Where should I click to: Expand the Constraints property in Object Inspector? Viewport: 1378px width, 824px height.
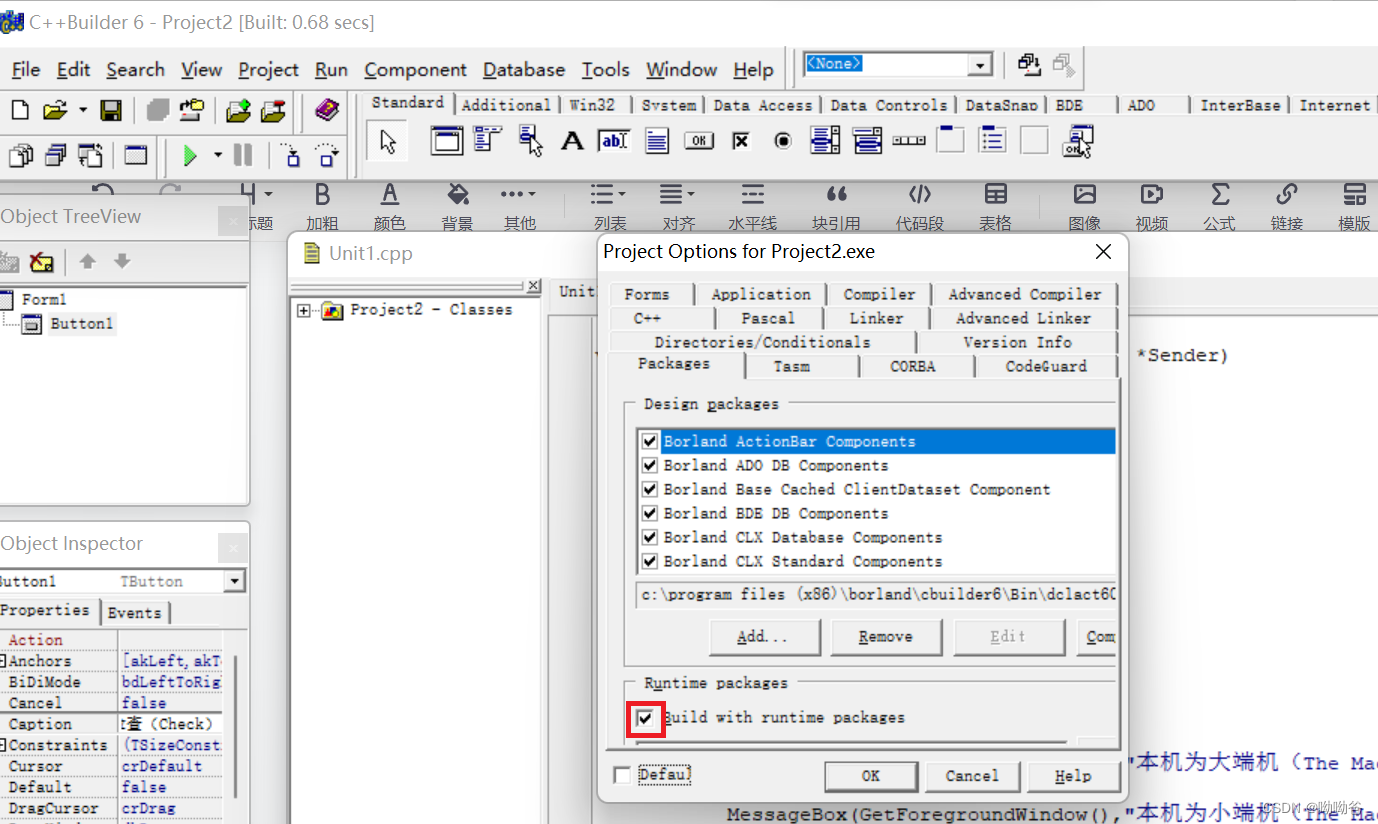[4, 745]
